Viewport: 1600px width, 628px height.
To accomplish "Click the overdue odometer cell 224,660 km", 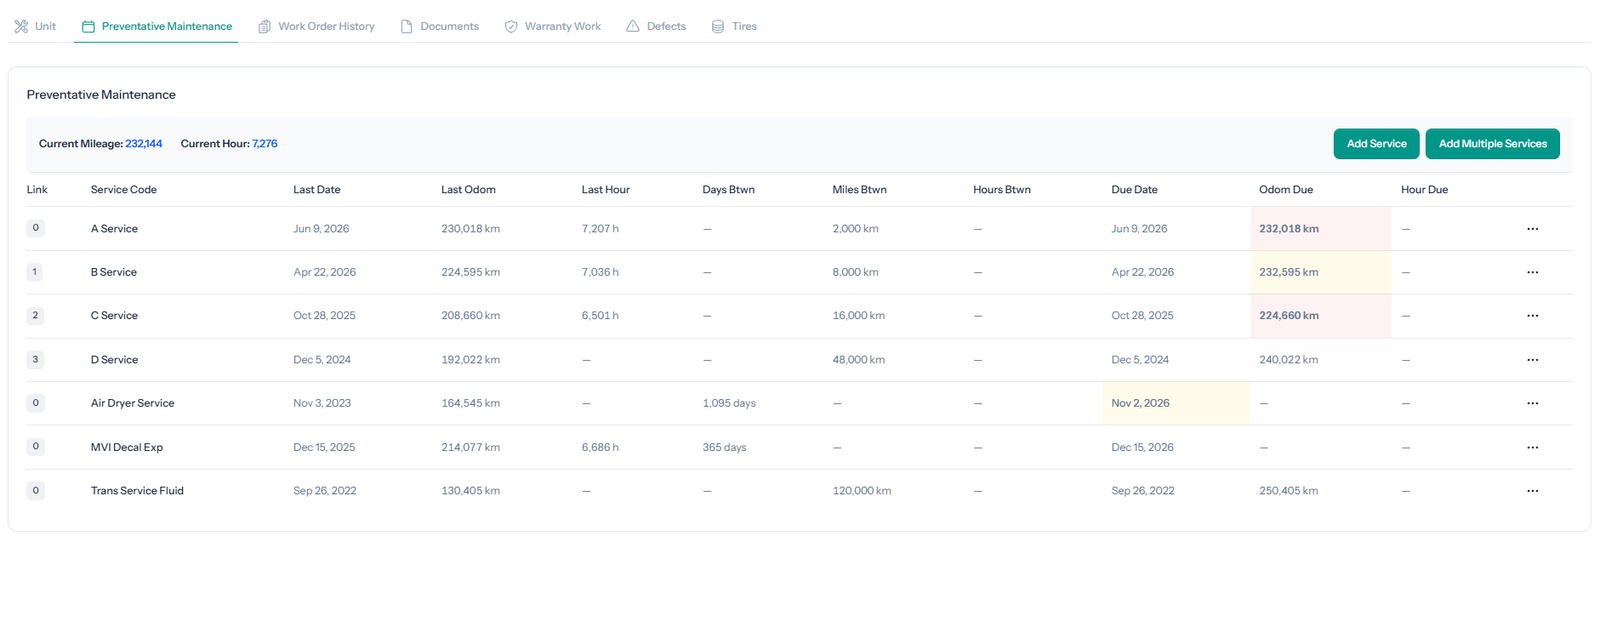I will pos(1320,316).
